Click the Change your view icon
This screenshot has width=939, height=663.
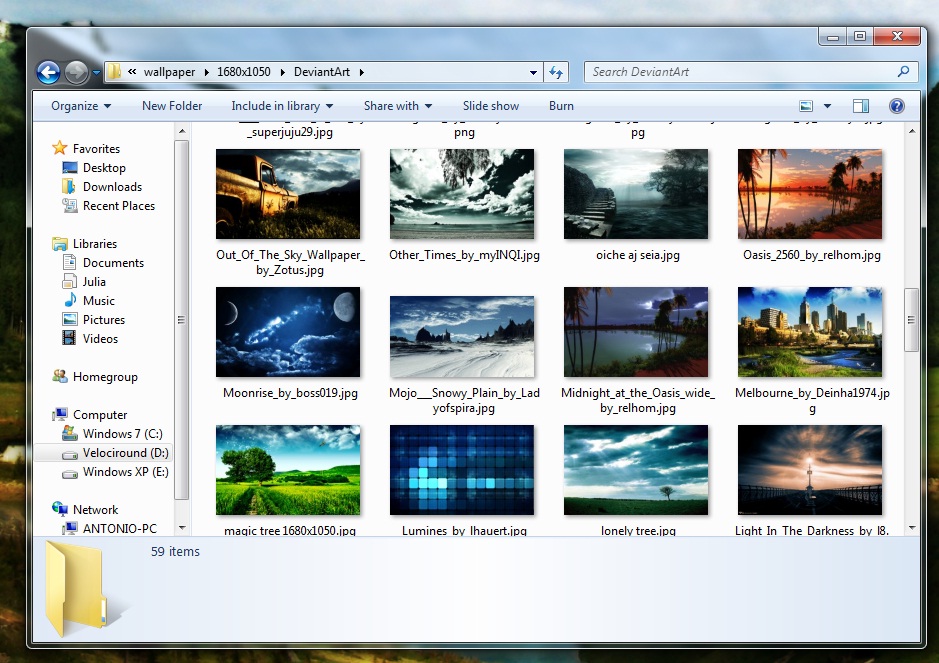tap(806, 106)
